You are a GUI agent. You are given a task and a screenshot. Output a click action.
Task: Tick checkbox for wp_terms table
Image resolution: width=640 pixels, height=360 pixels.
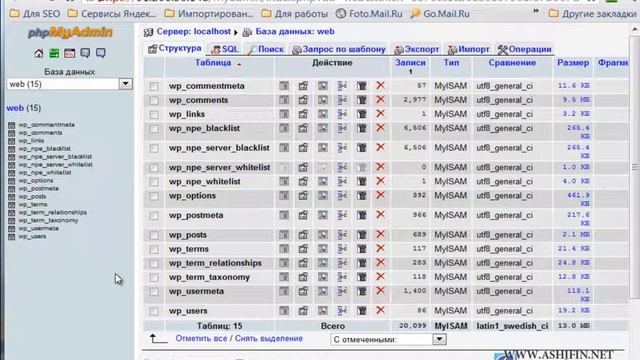point(154,249)
